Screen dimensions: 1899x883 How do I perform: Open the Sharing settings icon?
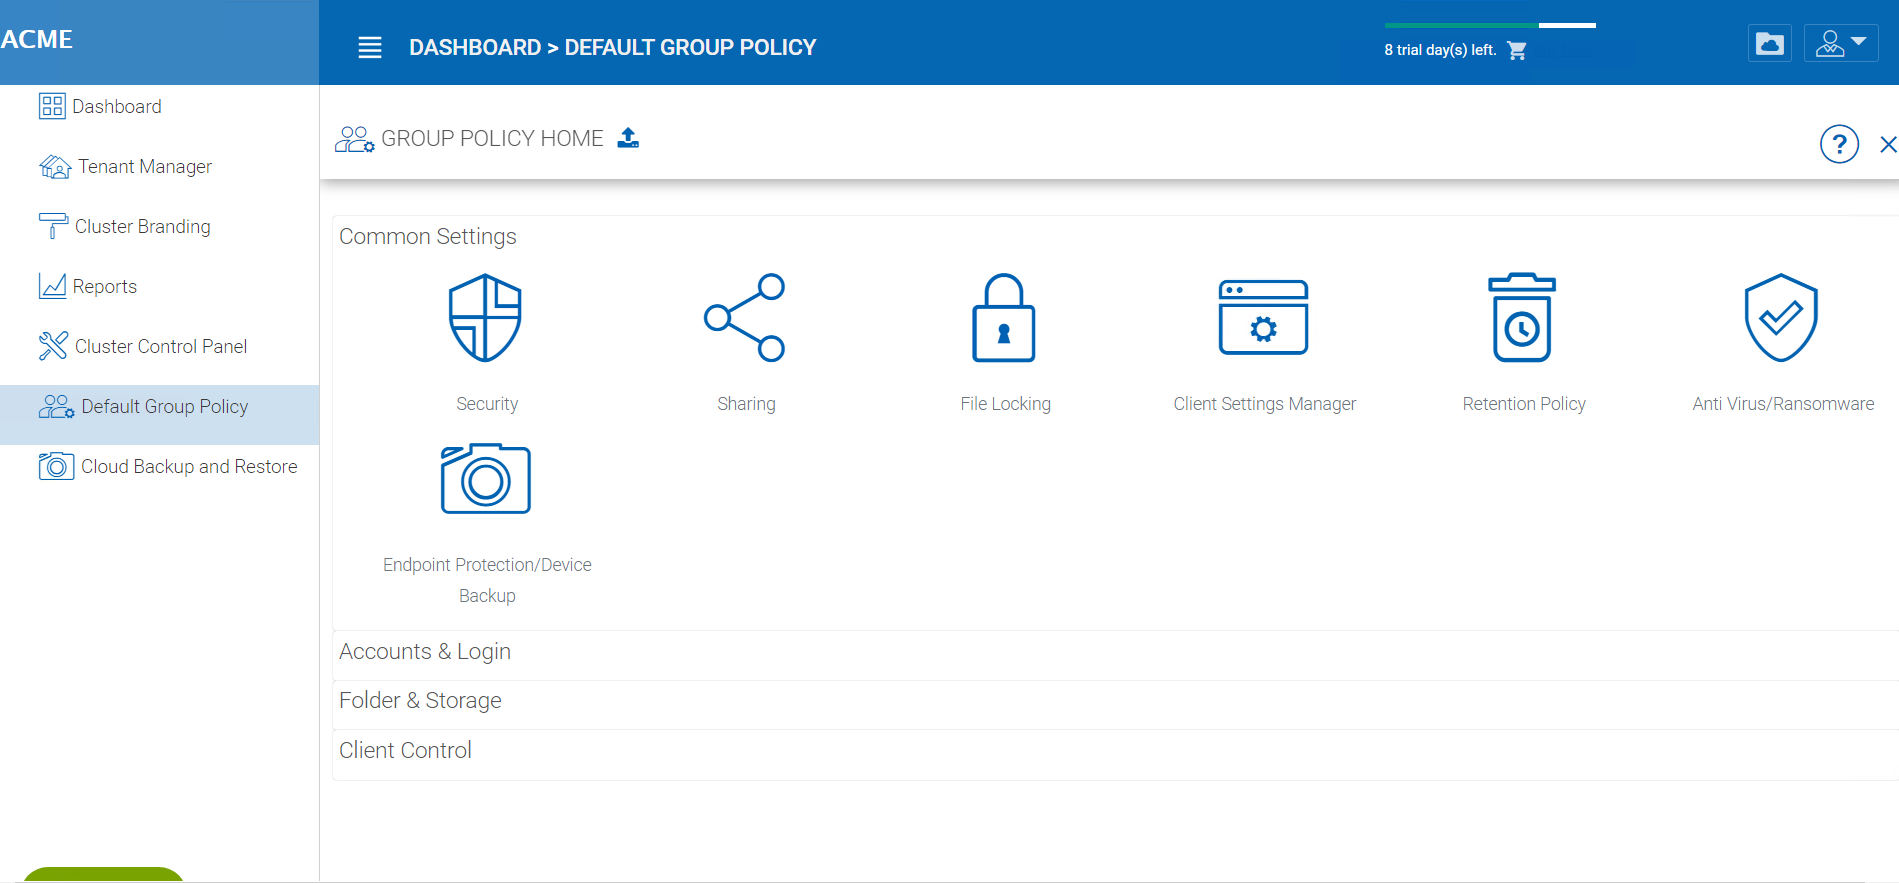coord(745,318)
